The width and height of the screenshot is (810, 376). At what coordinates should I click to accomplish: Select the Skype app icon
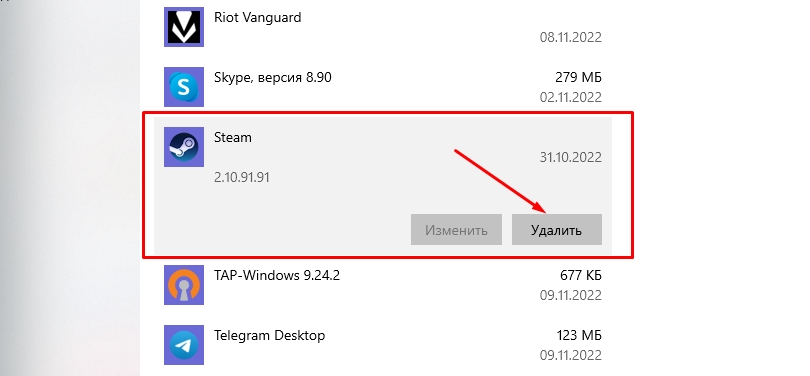[x=184, y=87]
